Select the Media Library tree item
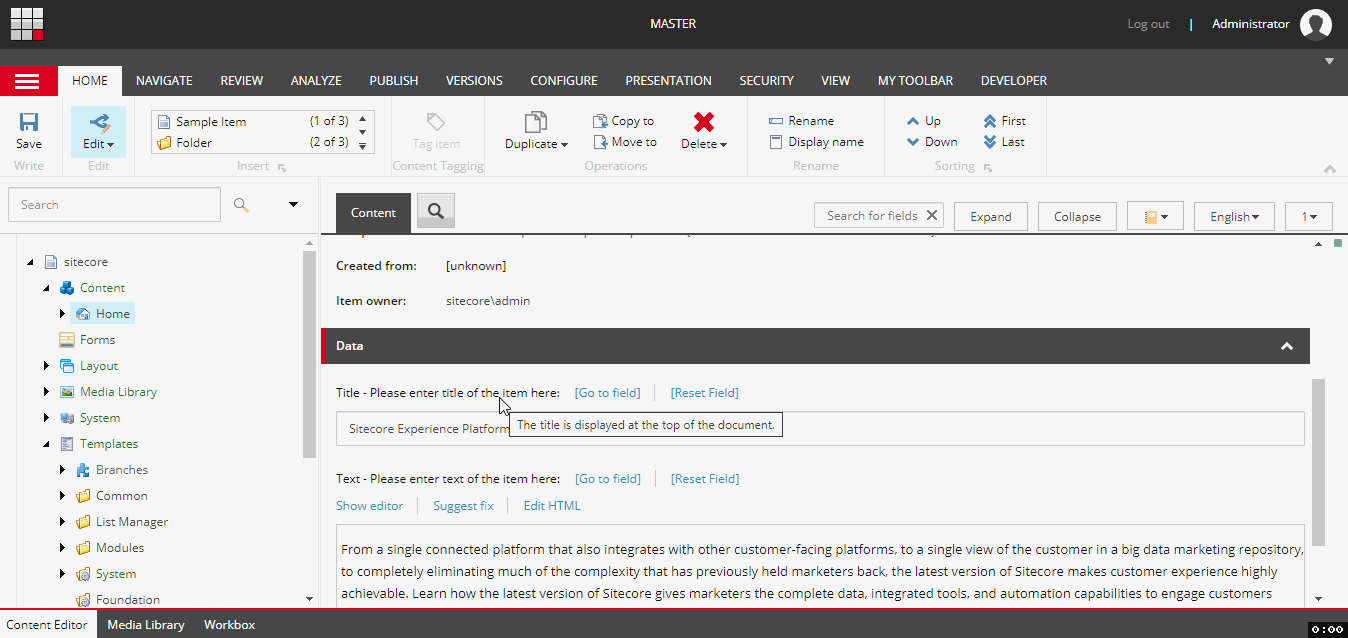 coord(118,392)
